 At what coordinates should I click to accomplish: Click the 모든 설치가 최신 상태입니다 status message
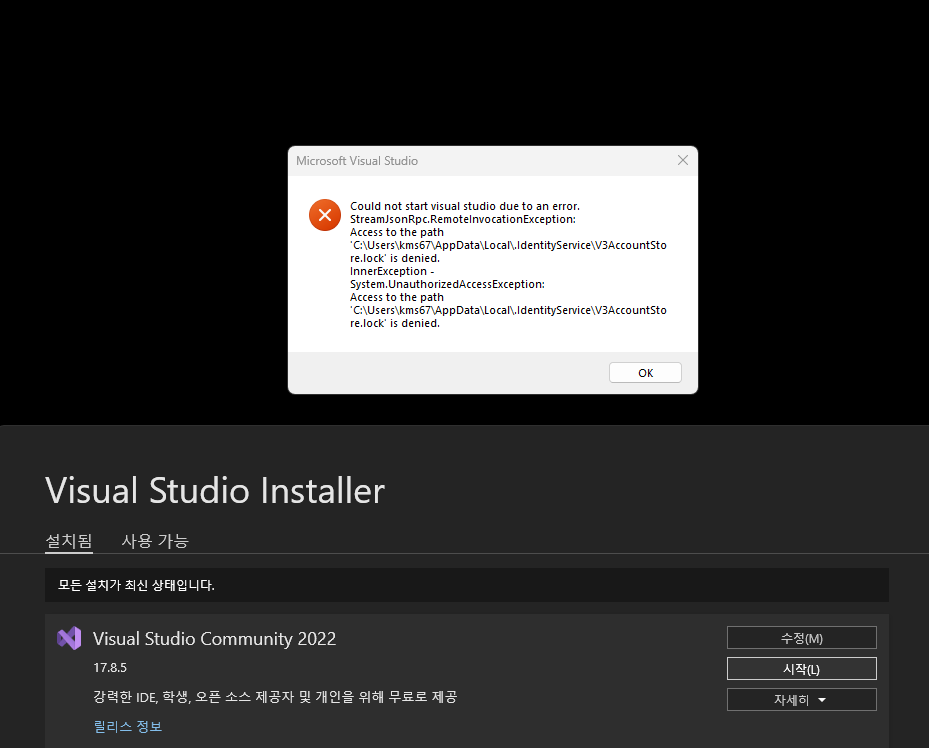point(136,585)
